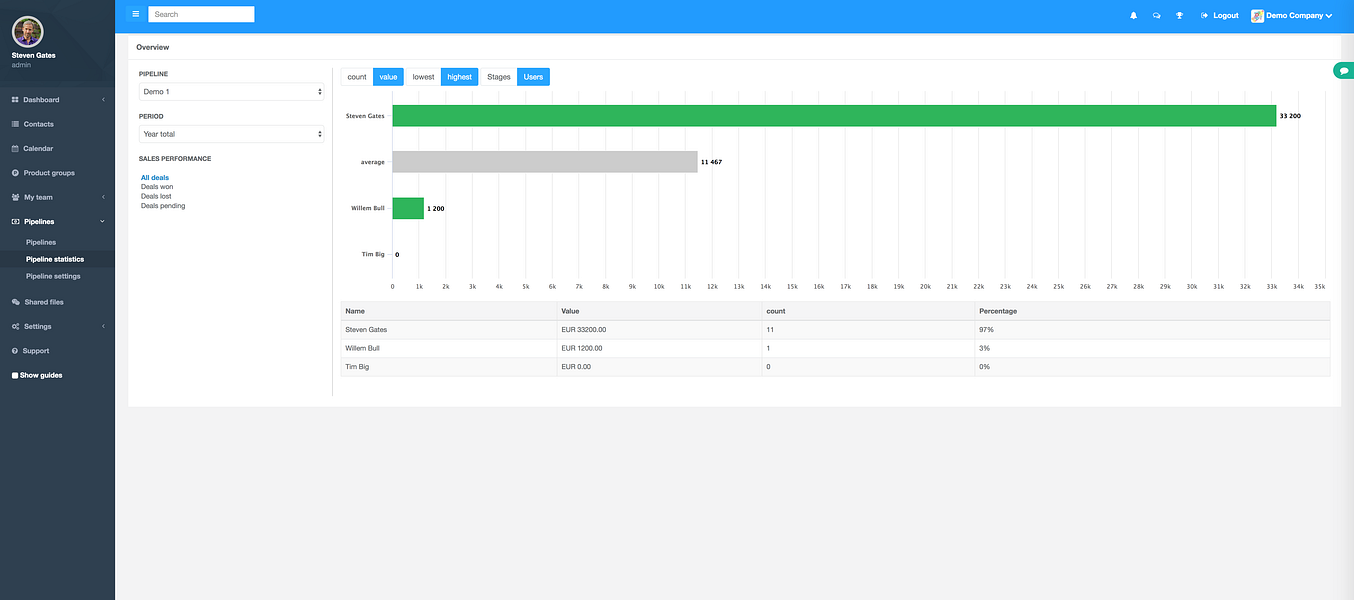
Task: Open the Pipeline dropdown showing Demo 1
Action: tap(232, 92)
